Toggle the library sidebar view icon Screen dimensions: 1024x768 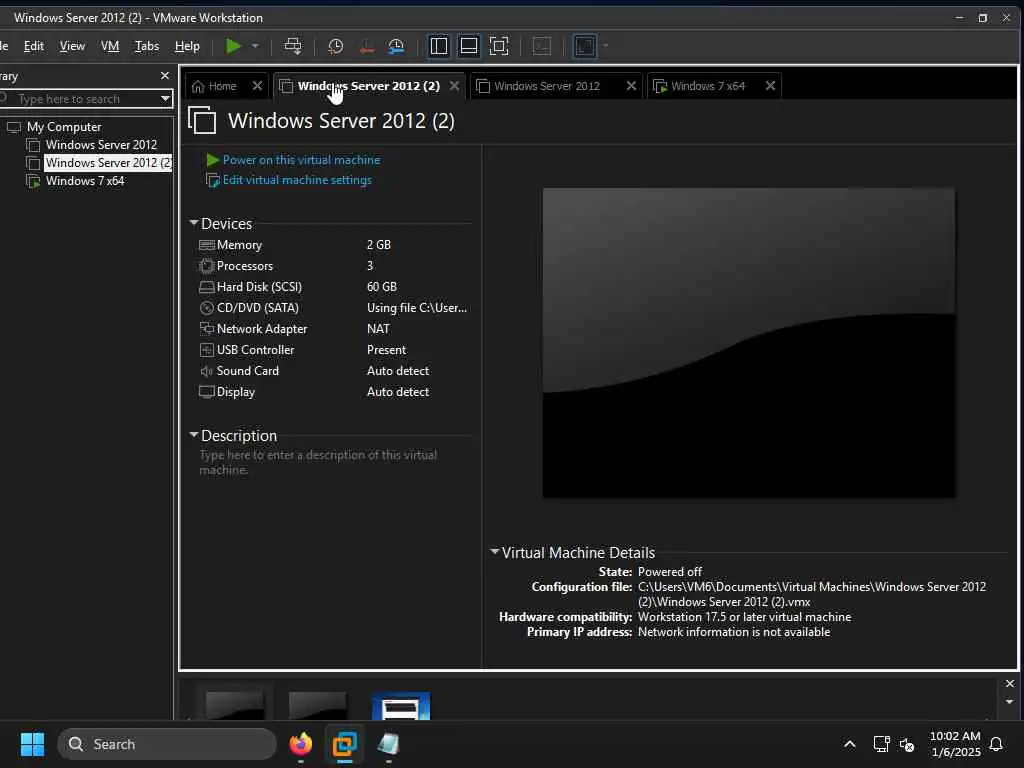pos(439,46)
